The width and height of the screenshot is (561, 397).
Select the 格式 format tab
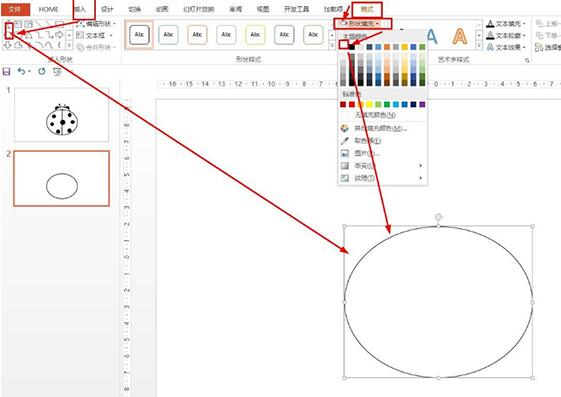click(x=367, y=10)
